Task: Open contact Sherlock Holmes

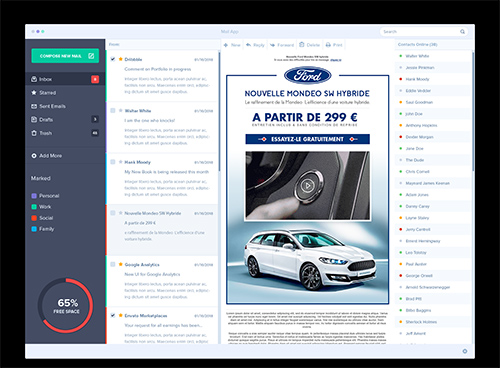Action: (x=433, y=322)
